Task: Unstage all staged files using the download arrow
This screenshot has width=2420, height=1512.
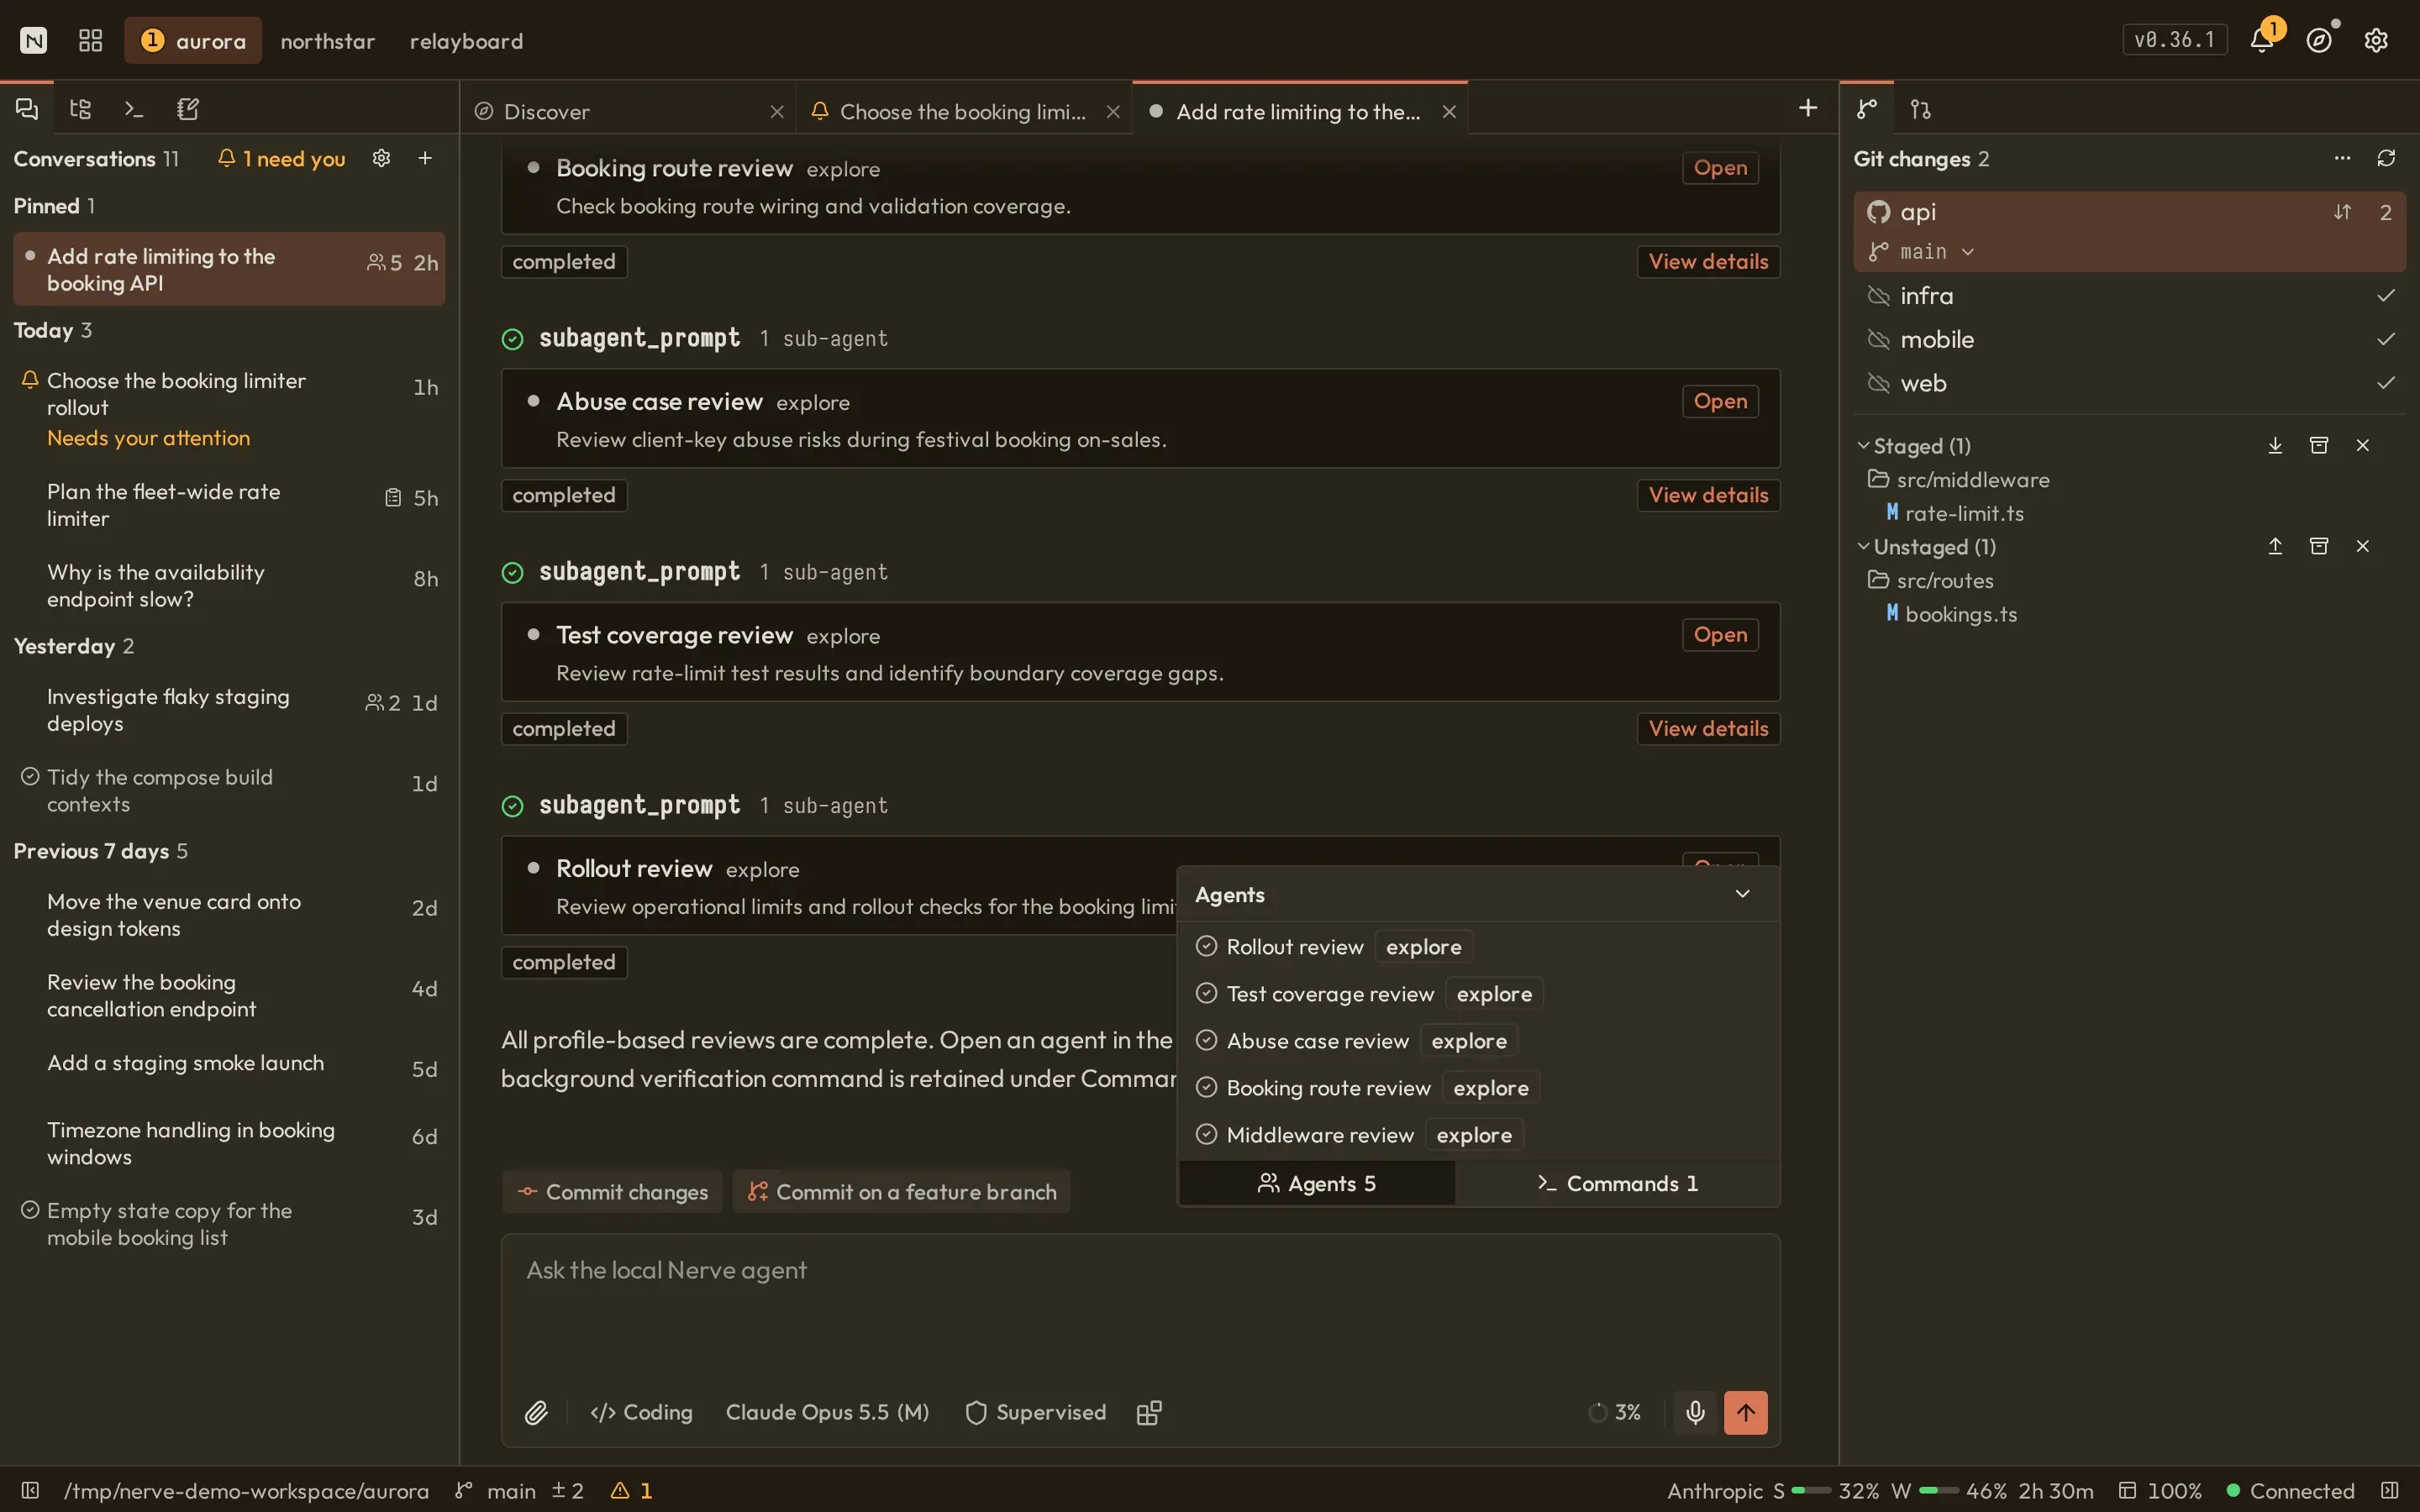Action: pyautogui.click(x=2275, y=445)
